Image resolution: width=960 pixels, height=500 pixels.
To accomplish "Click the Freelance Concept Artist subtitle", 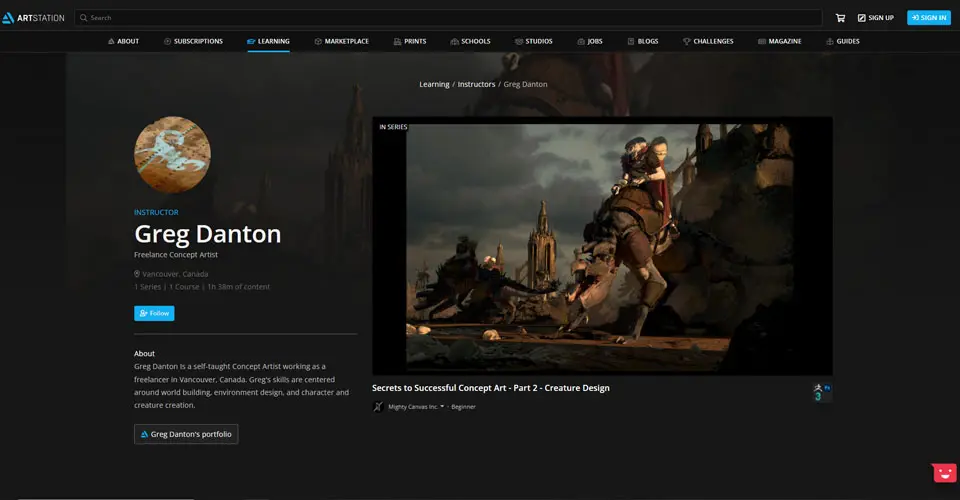I will pos(176,255).
